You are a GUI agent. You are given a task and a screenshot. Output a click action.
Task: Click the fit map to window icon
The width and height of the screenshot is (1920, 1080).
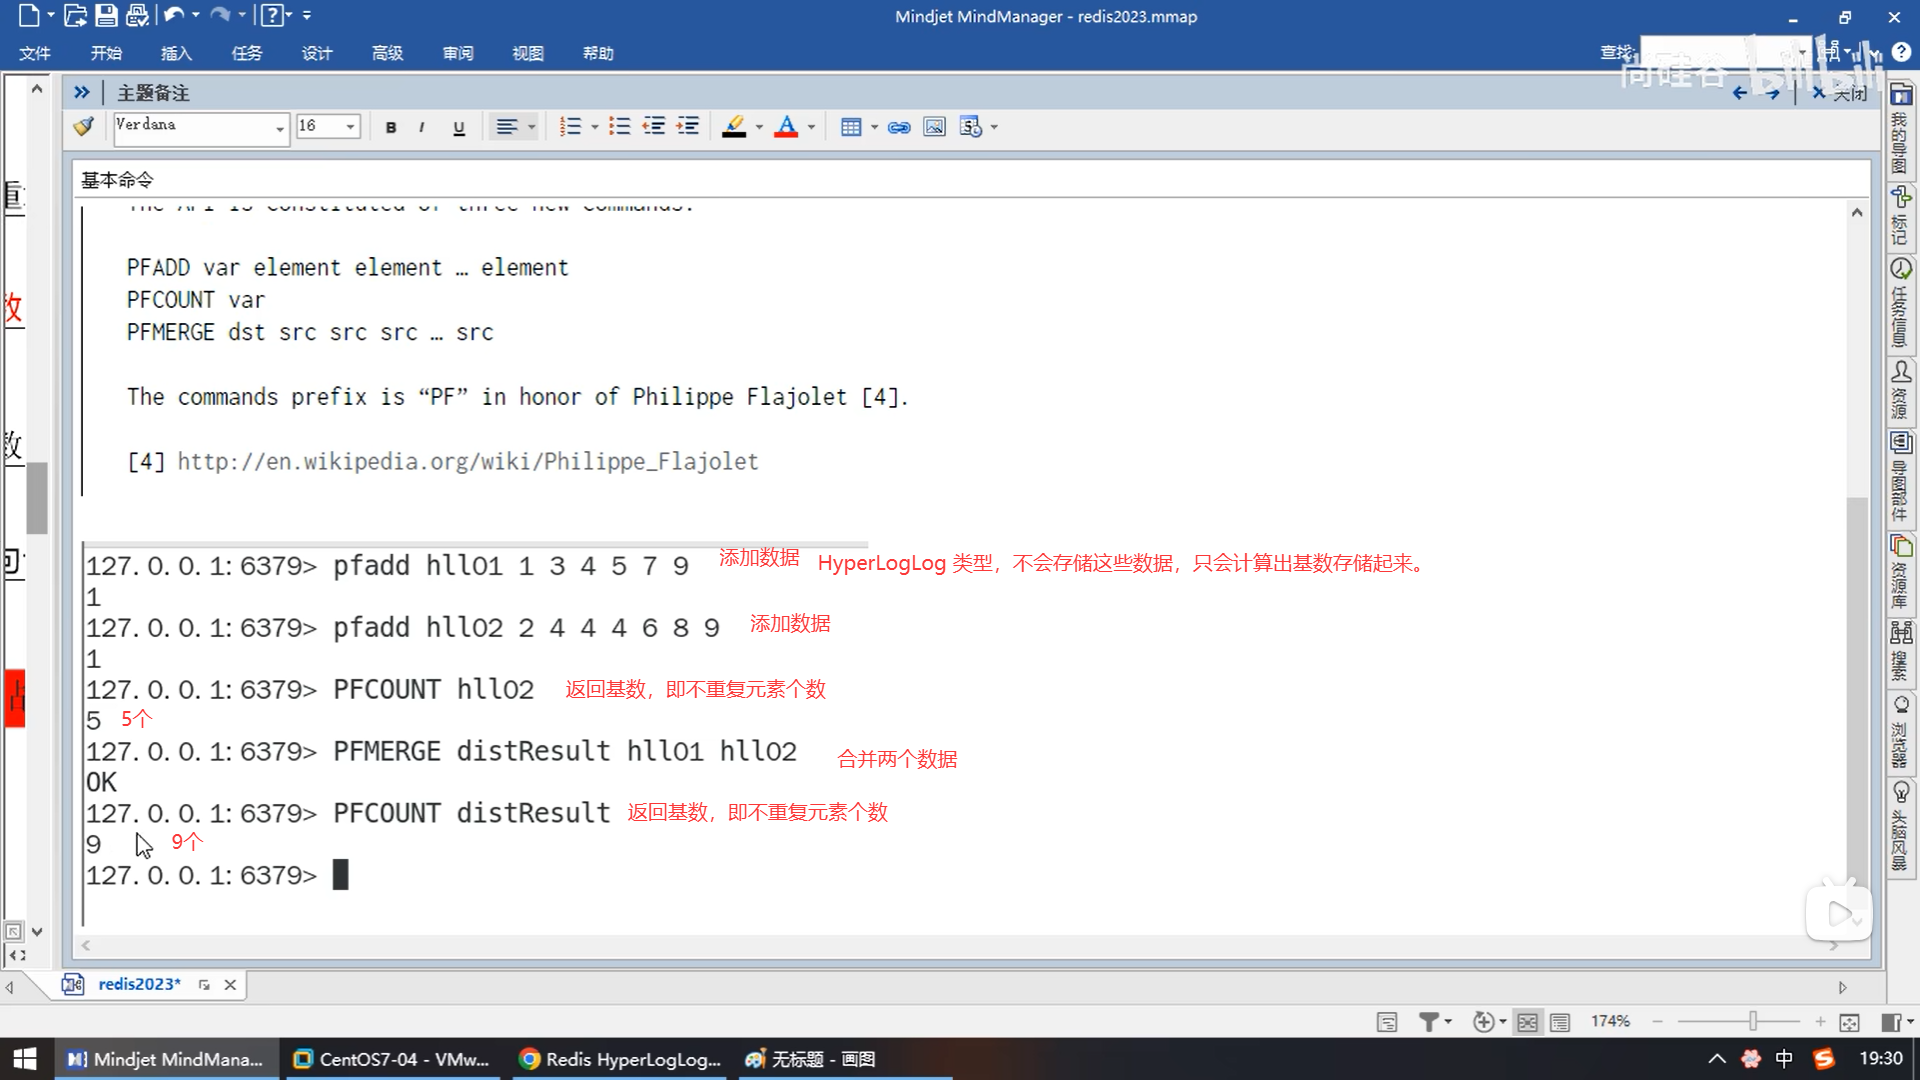(1849, 1022)
